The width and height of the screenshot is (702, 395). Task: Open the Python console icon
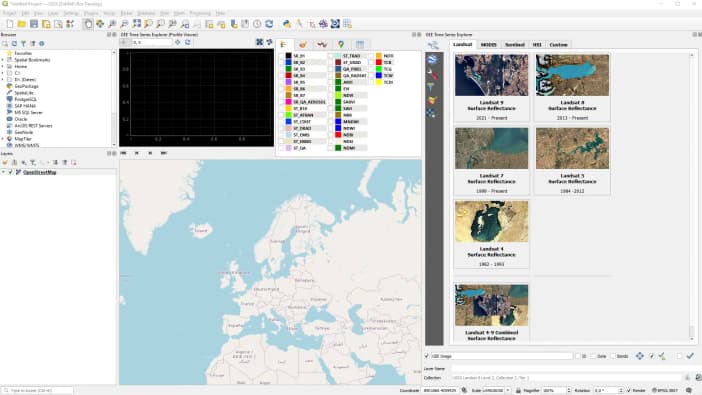click(x=287, y=24)
